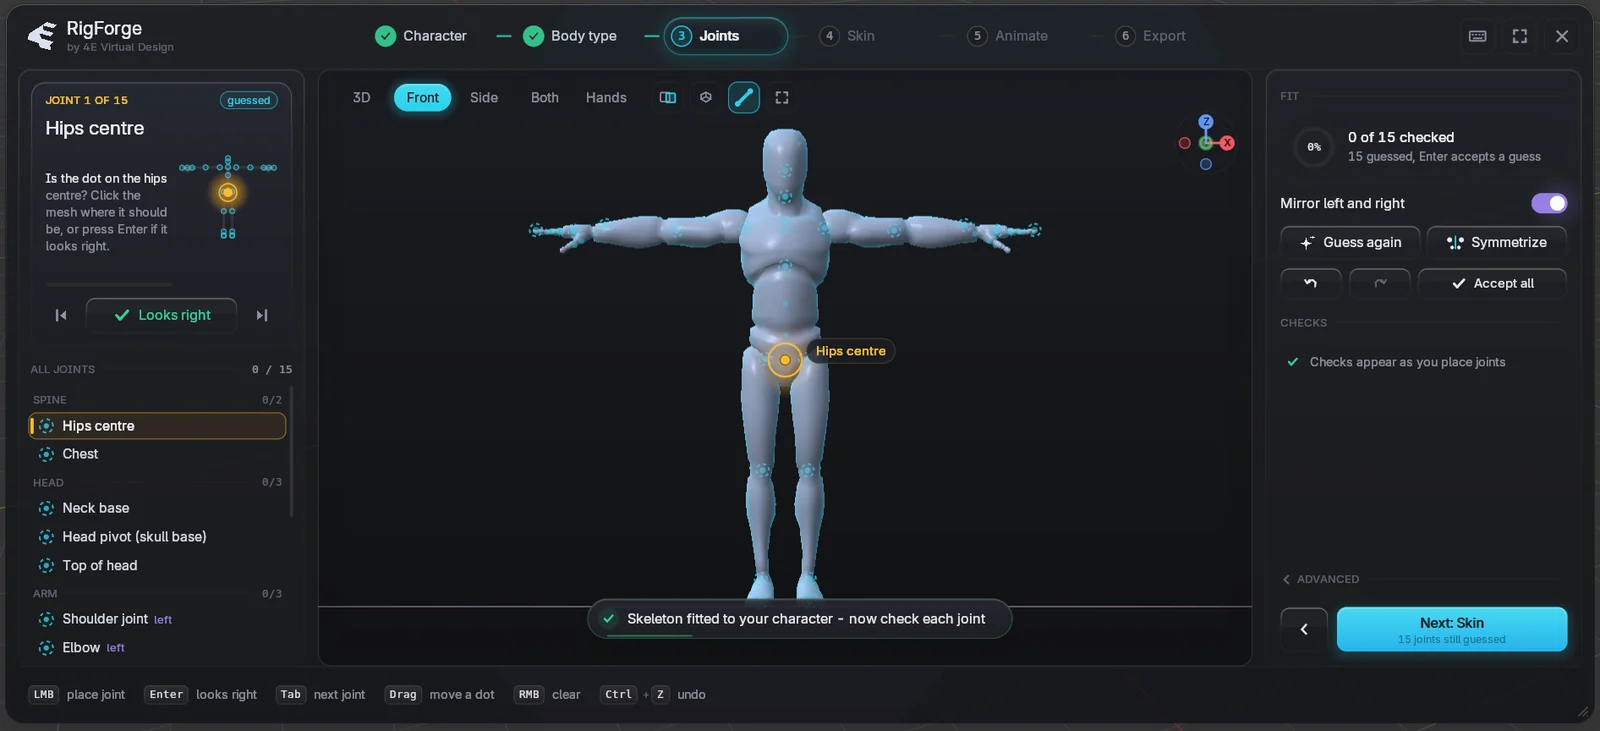
Task: Open the Export step
Action: click(x=1151, y=36)
